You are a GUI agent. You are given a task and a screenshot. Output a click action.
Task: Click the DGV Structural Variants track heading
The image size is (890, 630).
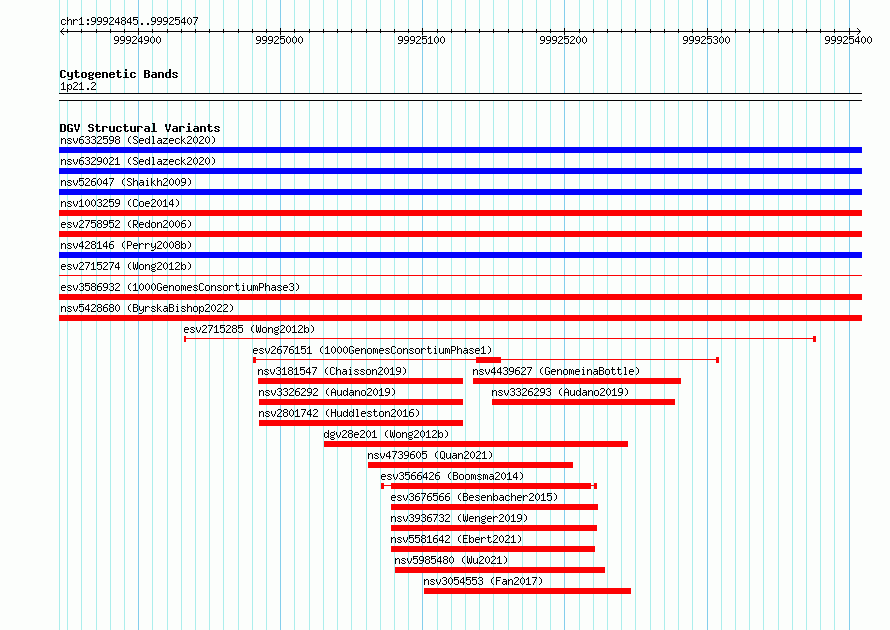coord(140,128)
